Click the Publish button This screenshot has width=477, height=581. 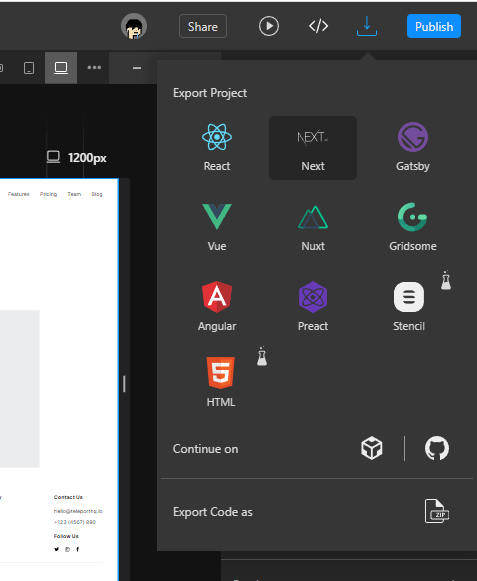pyautogui.click(x=434, y=26)
